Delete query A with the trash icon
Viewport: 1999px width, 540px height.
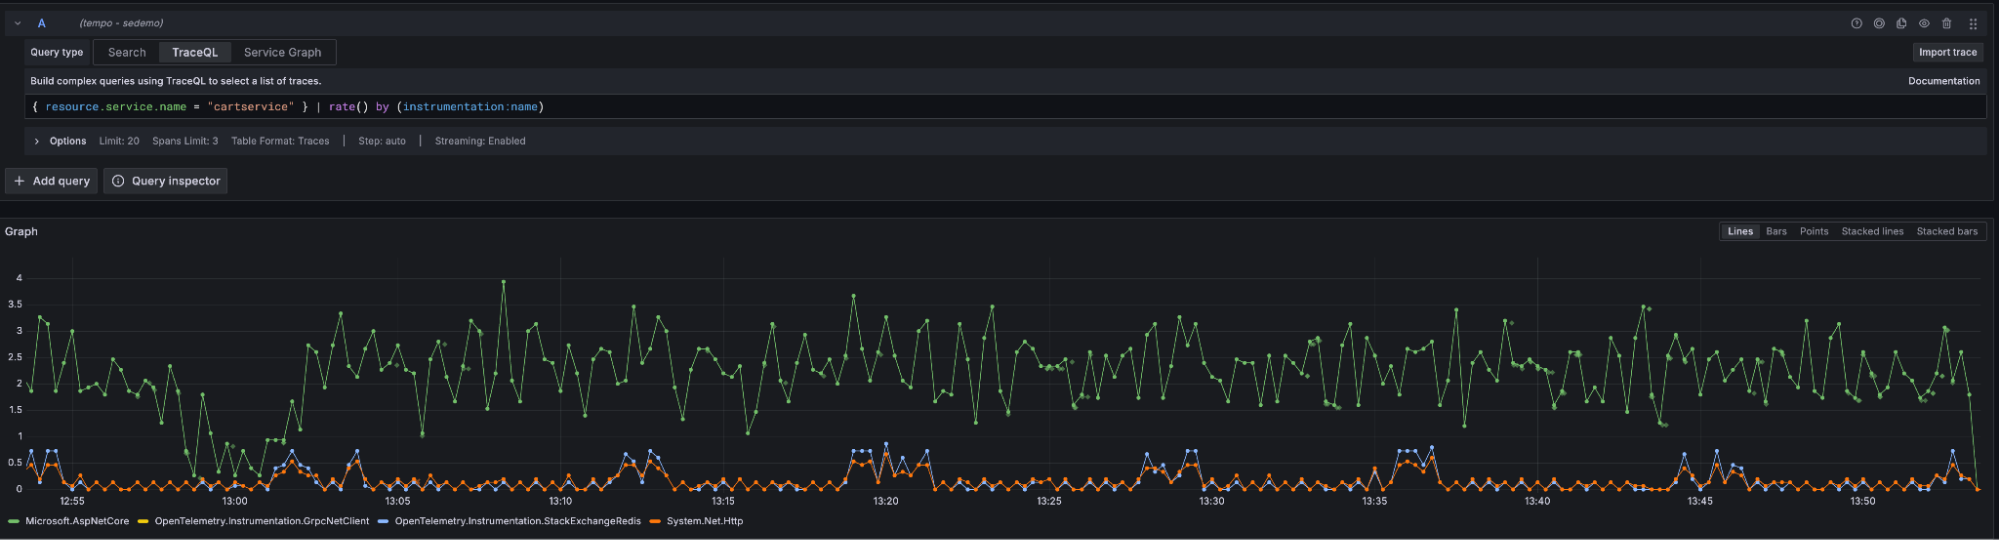coord(1946,23)
